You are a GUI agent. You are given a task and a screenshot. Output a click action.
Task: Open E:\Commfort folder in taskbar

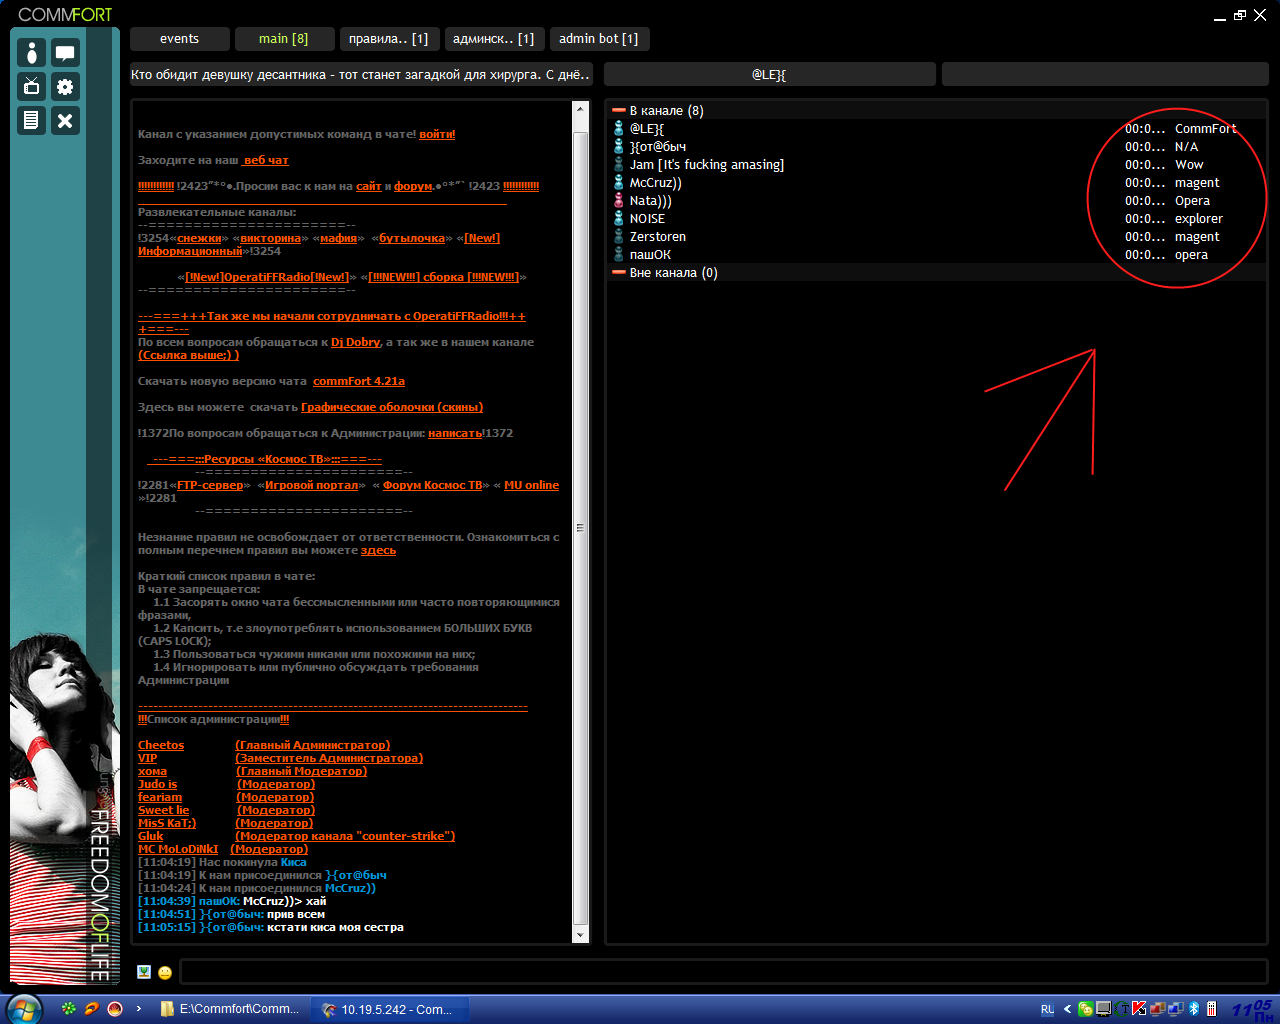[x=230, y=1009]
